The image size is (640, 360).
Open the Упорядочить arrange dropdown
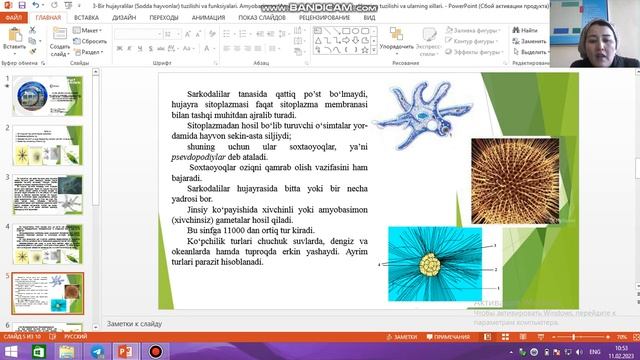396,41
